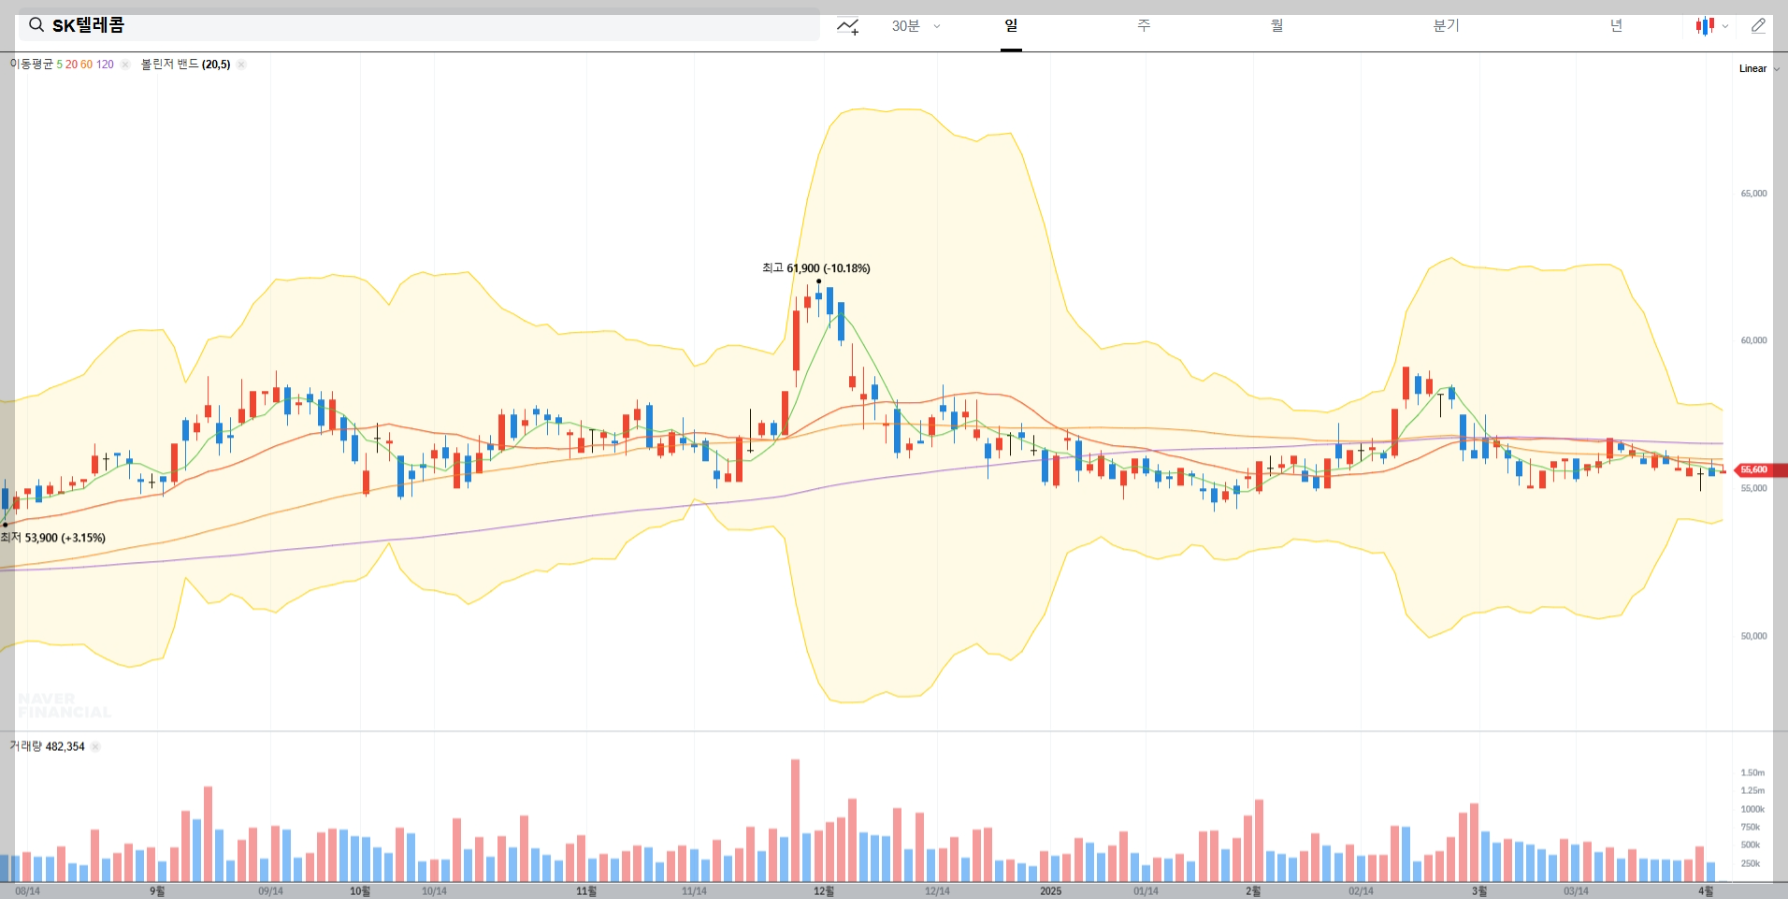The width and height of the screenshot is (1788, 899).
Task: Click the 최저 53,900 low marker label
Action: tap(53, 538)
